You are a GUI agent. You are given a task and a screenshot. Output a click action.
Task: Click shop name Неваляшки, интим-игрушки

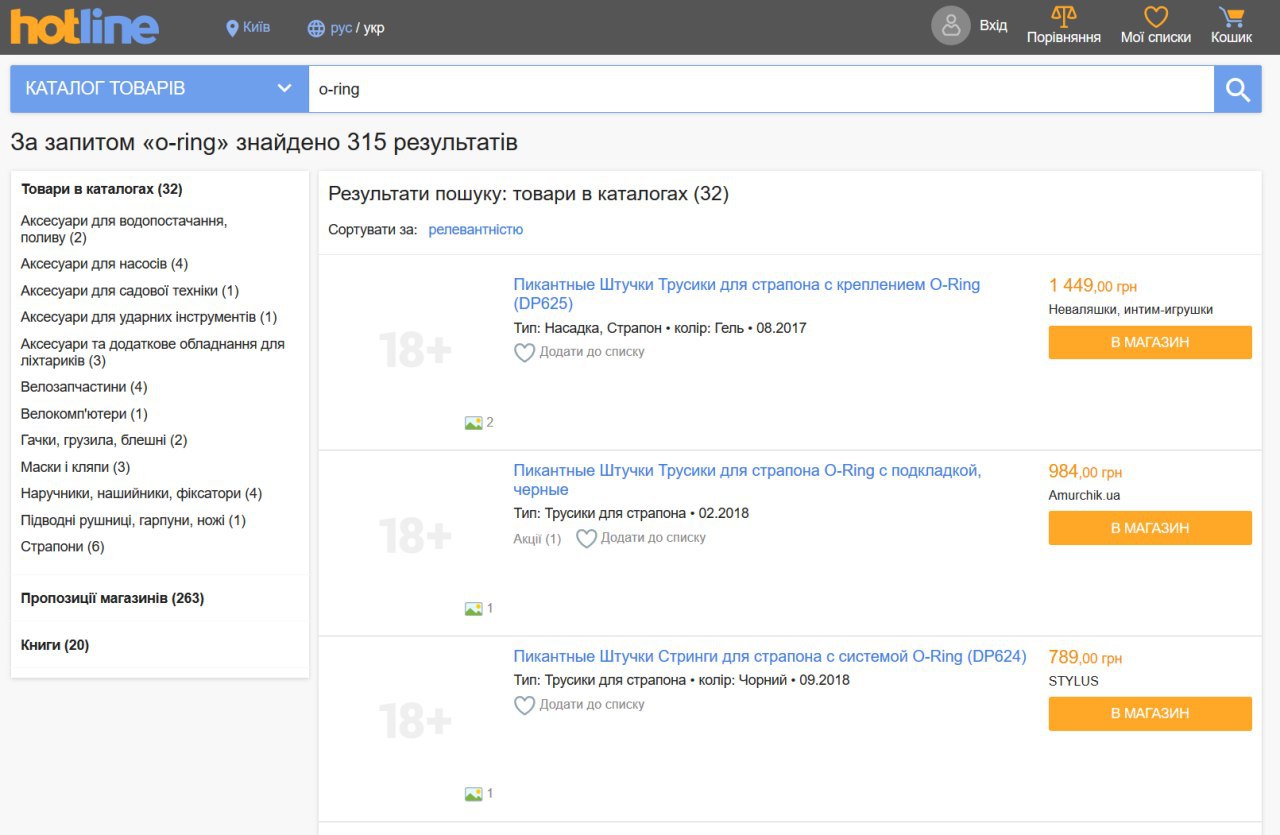click(1131, 310)
